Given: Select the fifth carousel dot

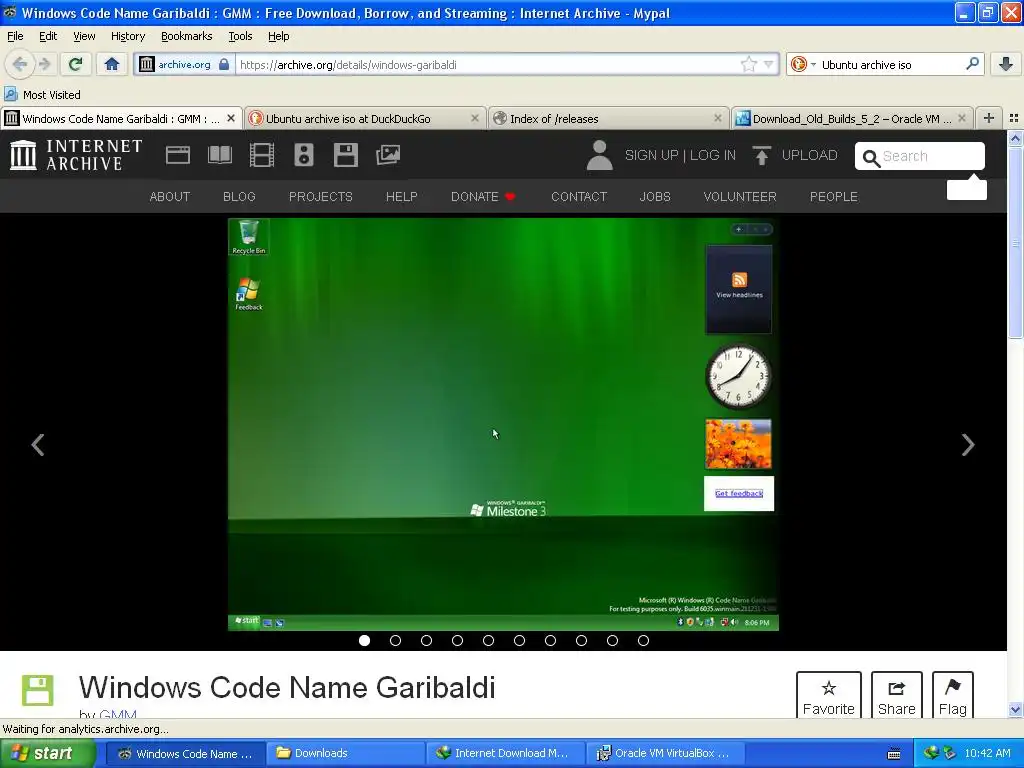Looking at the screenshot, I should click(x=488, y=641).
